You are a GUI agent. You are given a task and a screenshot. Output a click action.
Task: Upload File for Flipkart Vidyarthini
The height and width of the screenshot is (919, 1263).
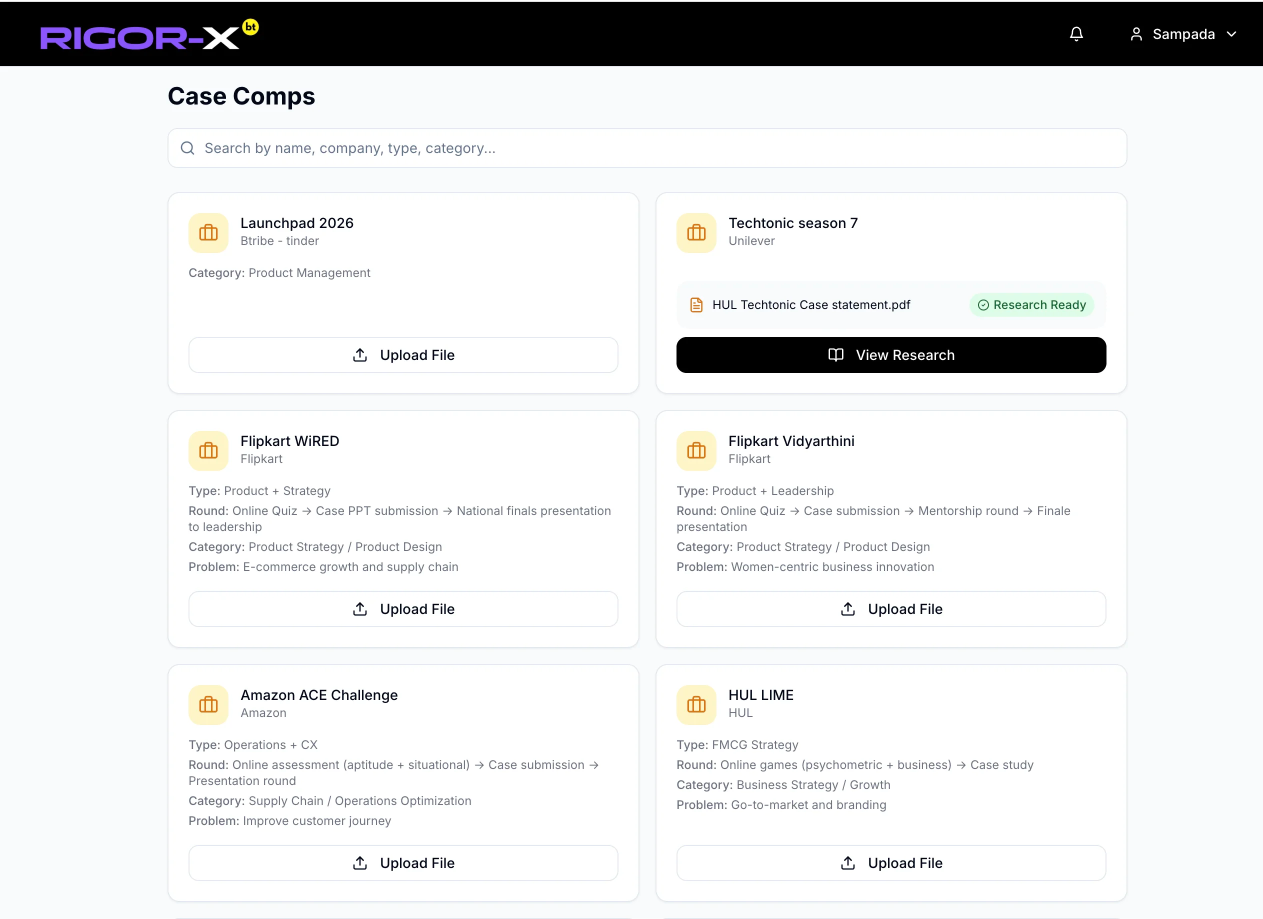click(891, 609)
